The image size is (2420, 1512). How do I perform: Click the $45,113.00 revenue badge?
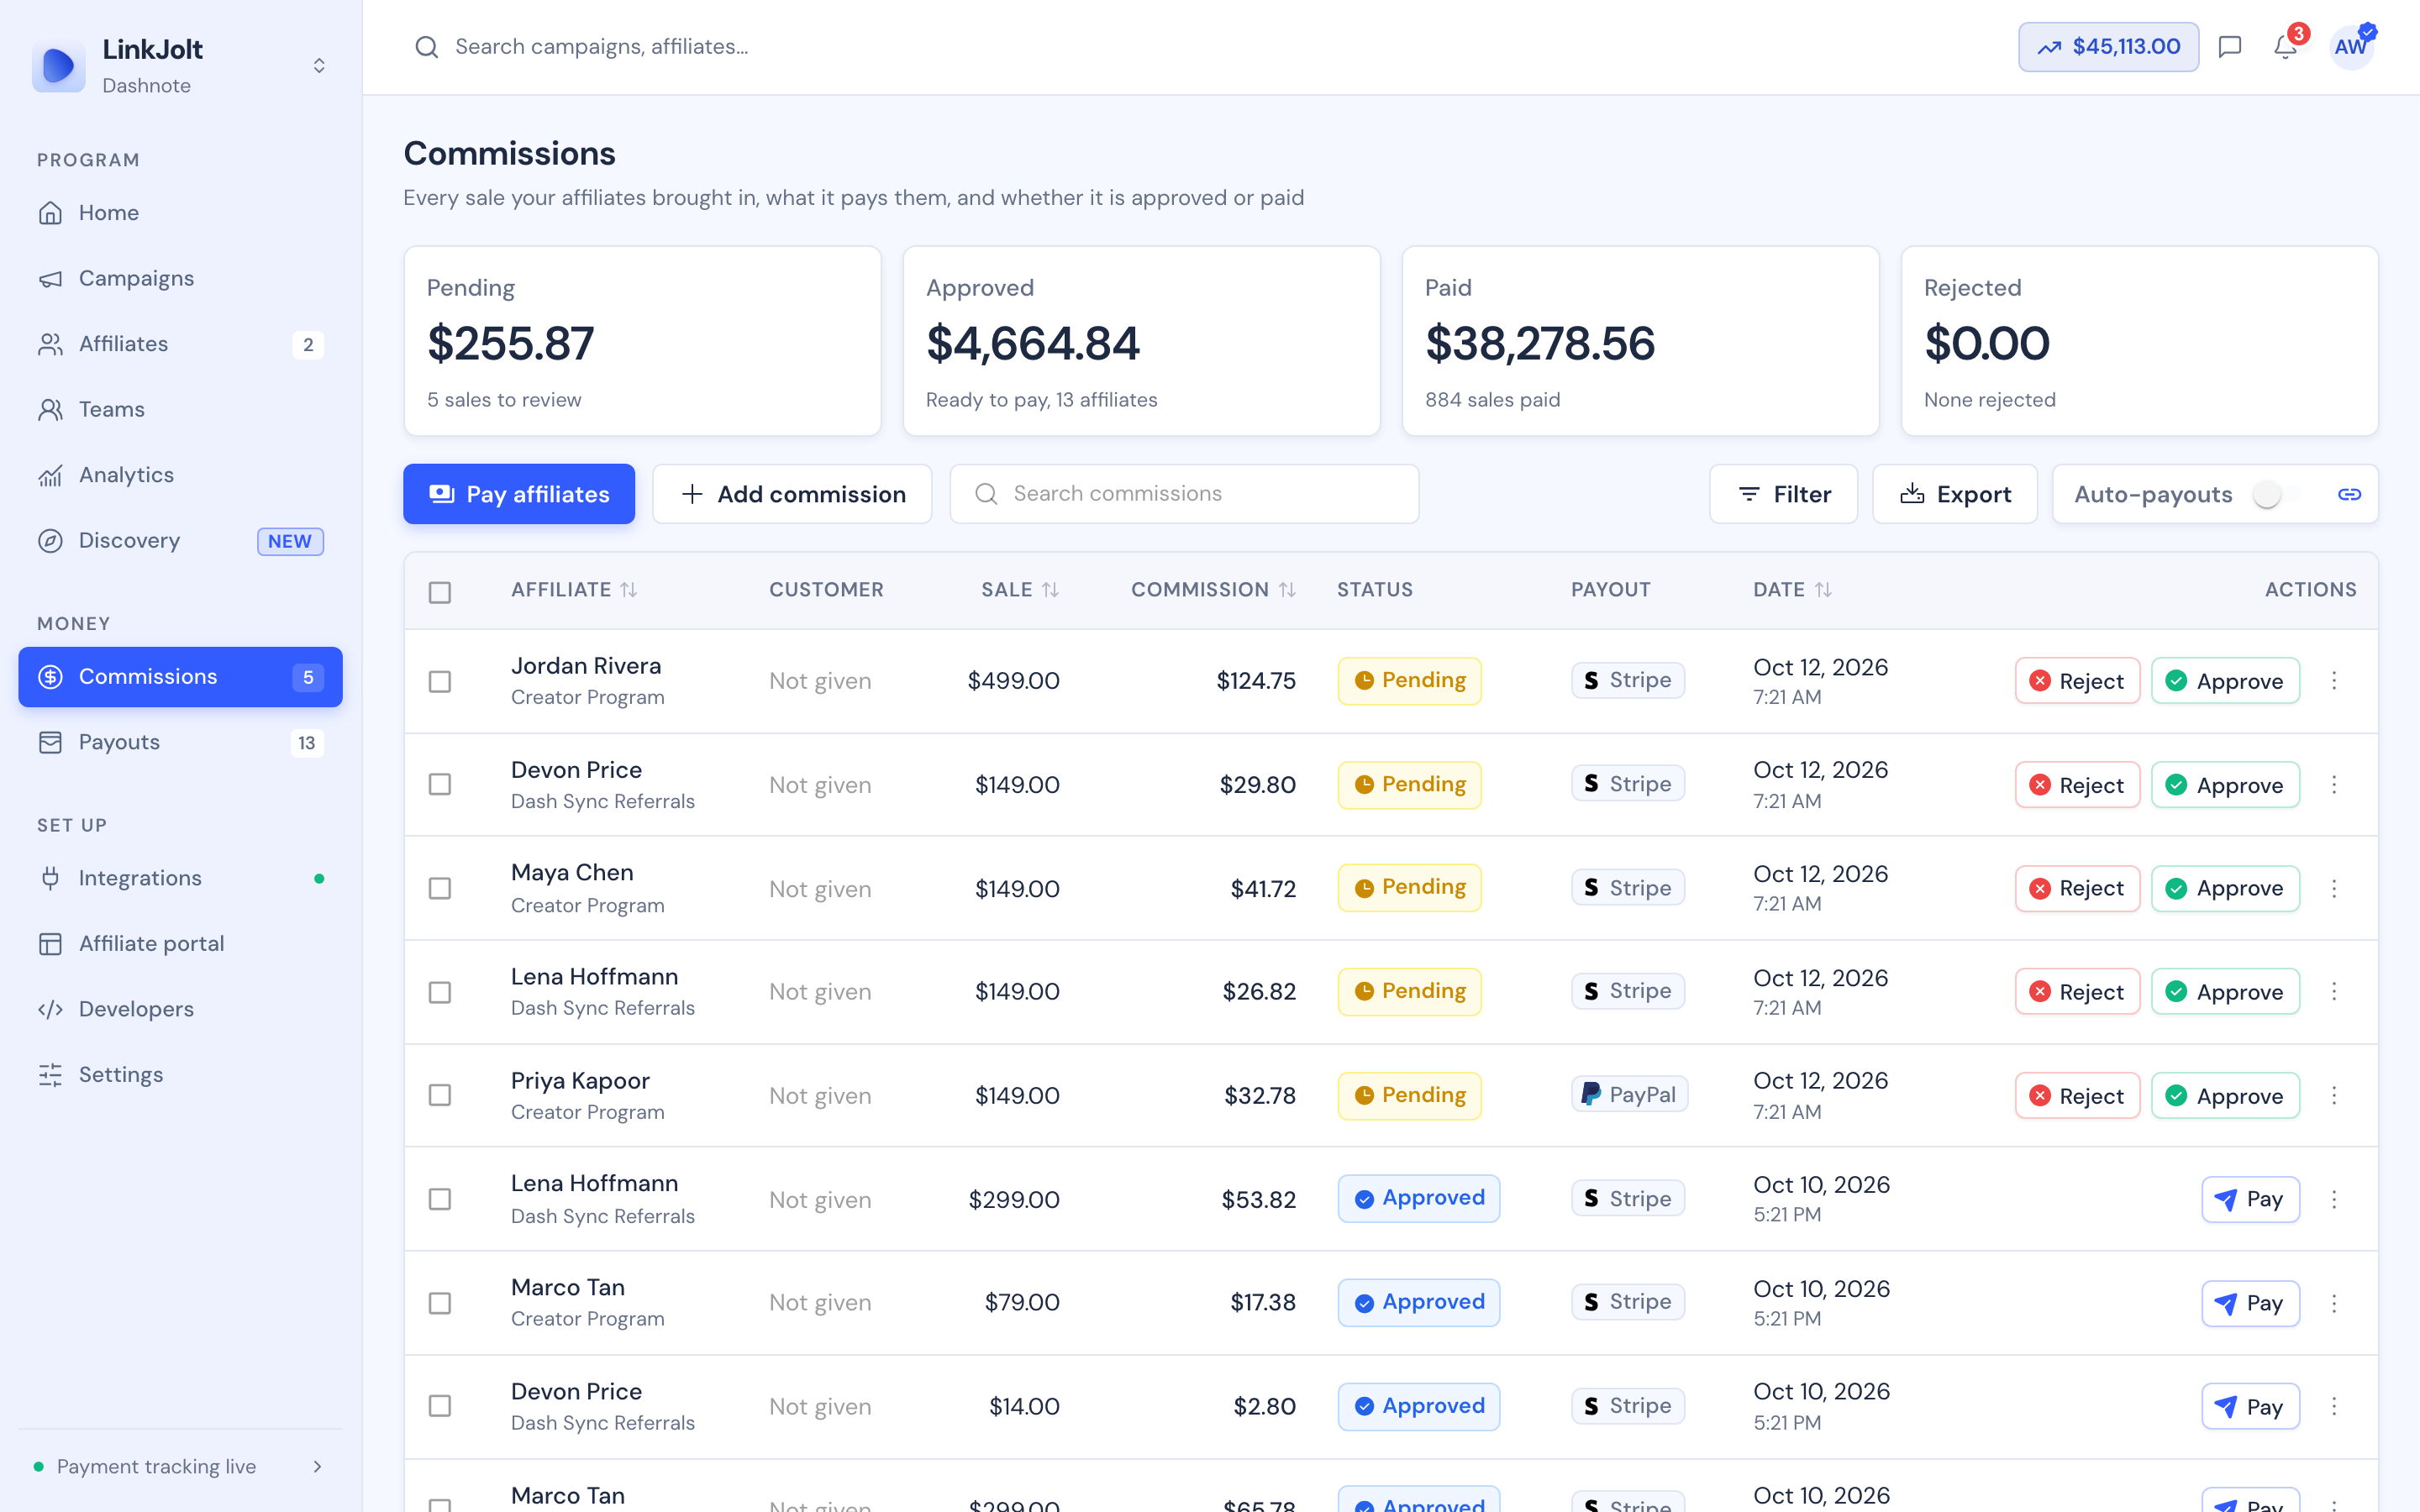(2108, 47)
